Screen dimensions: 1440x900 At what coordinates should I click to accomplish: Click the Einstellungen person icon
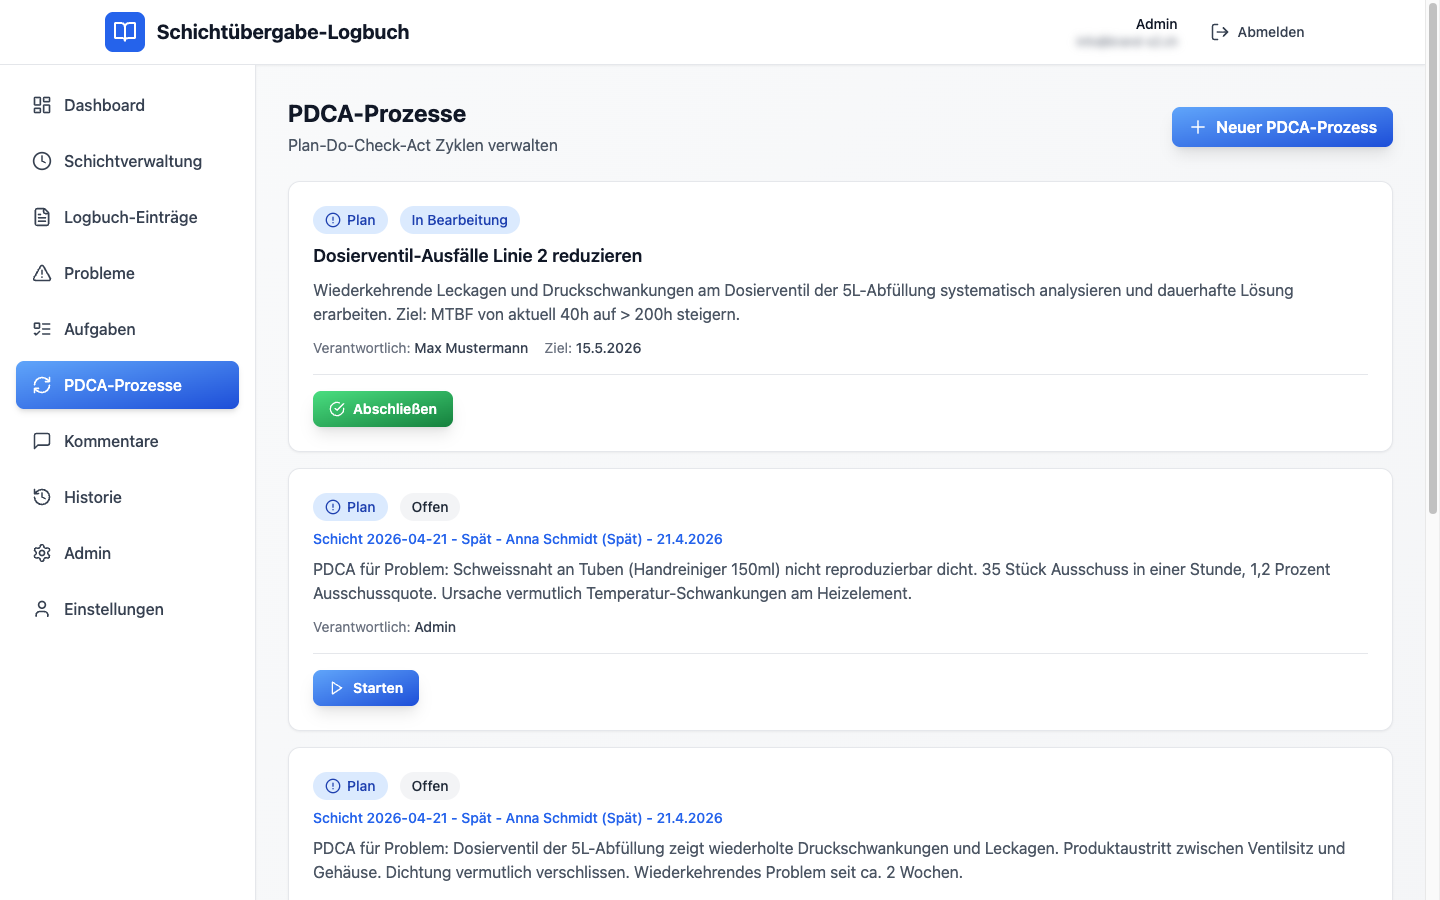coord(42,609)
